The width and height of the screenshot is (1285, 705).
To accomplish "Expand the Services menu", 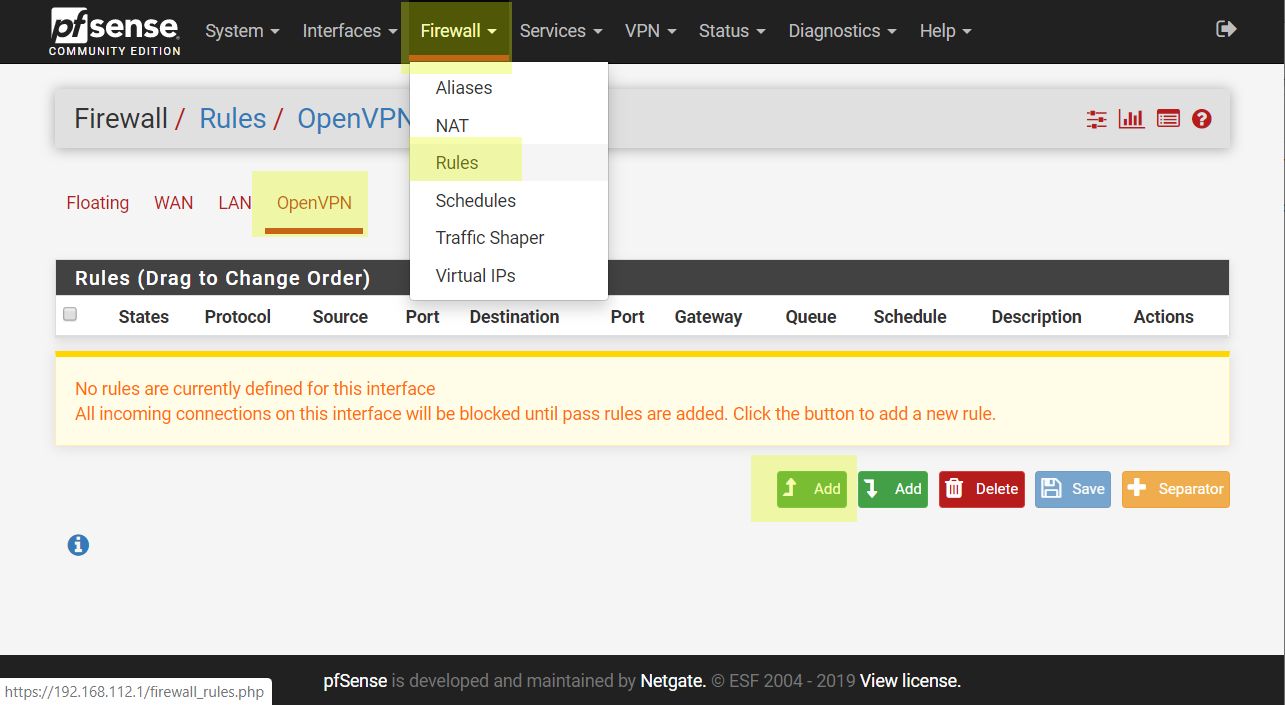I will point(561,31).
